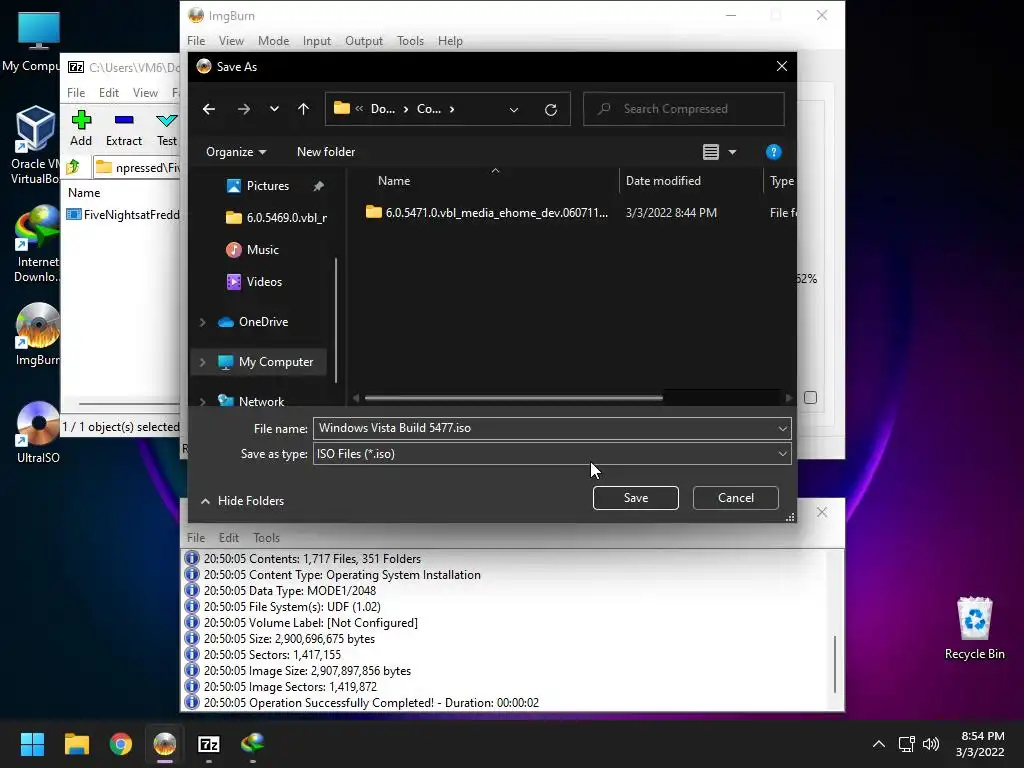Click the Search Compressed field
The image size is (1024, 768).
click(x=683, y=109)
